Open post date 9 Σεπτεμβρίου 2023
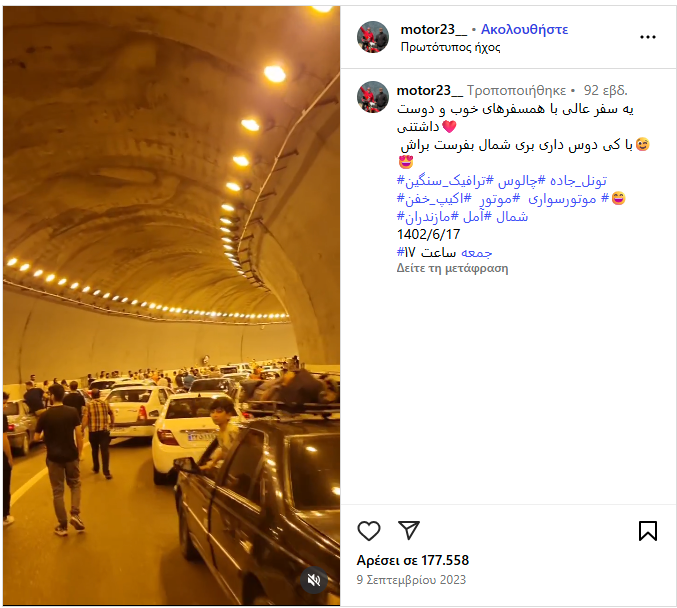This screenshot has height=608, width=677. [x=411, y=580]
